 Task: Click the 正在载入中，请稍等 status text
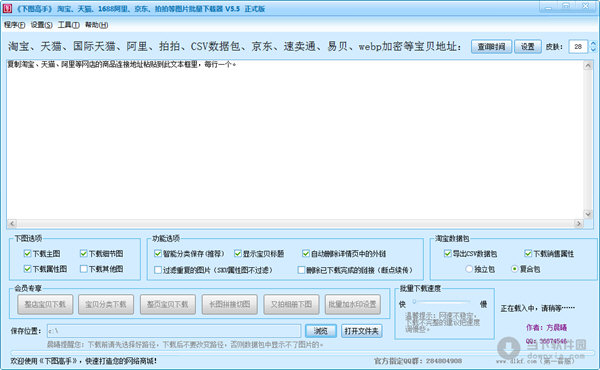pyautogui.click(x=538, y=308)
